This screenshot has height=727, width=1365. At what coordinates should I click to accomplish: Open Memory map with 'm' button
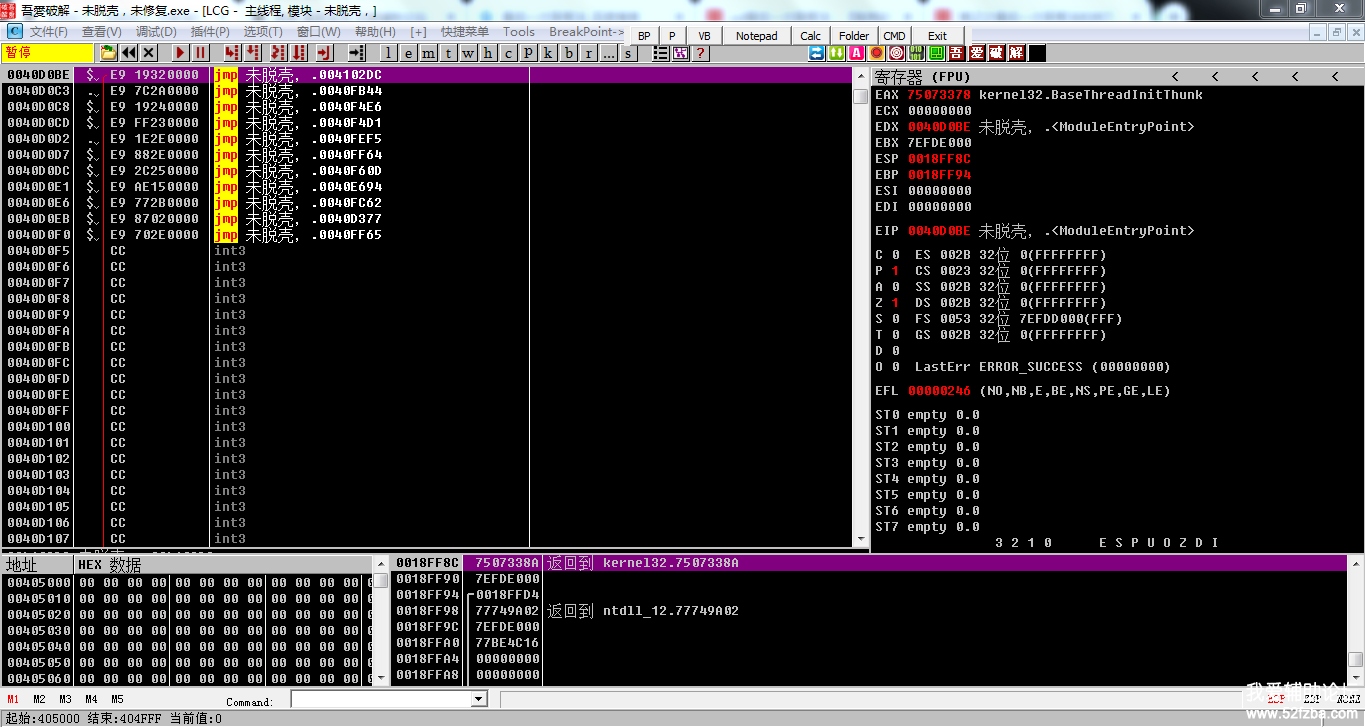tap(428, 53)
